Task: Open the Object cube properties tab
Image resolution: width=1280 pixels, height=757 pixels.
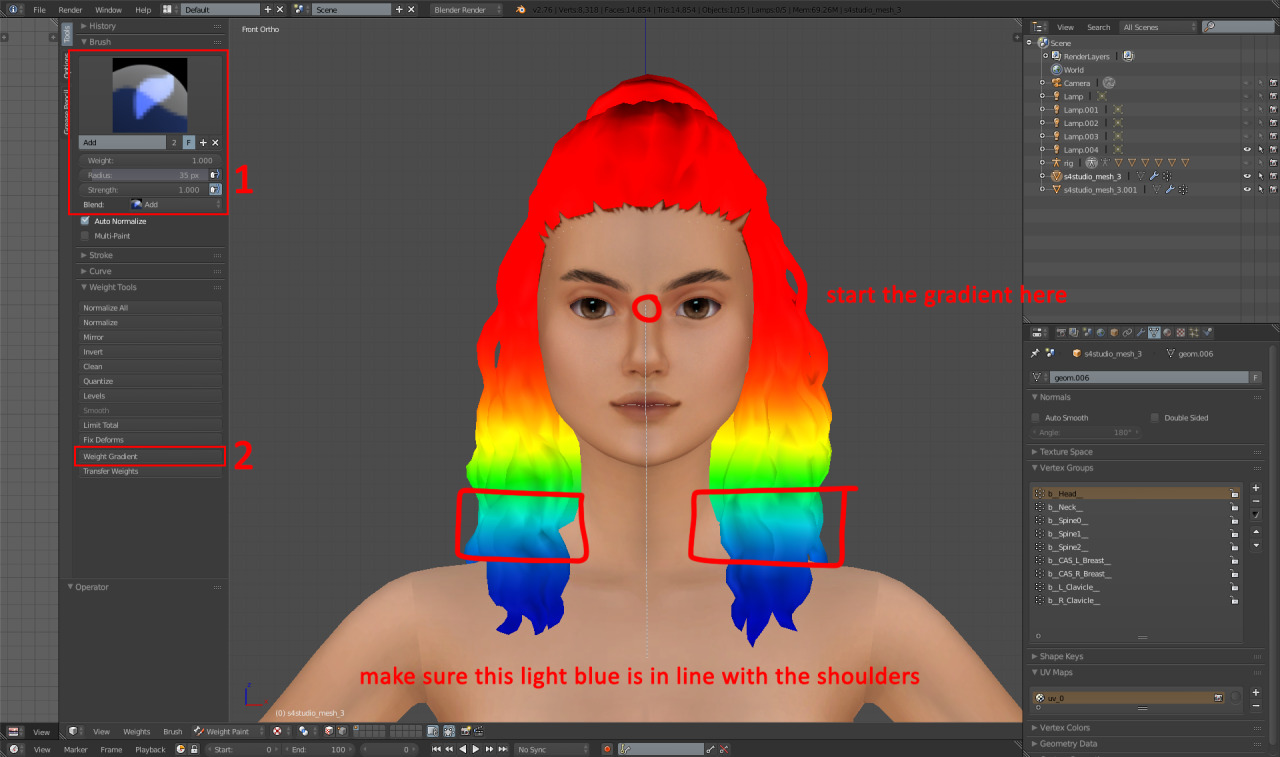Action: (1114, 333)
